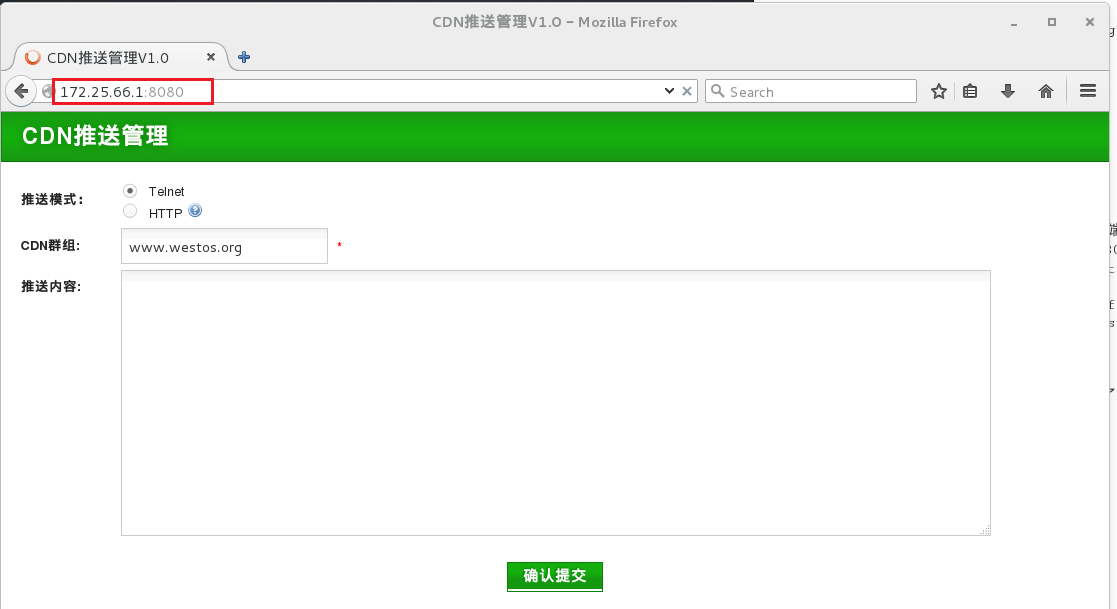The height and width of the screenshot is (609, 1117).
Task: Submit with the 确认提交 button
Action: (555, 576)
